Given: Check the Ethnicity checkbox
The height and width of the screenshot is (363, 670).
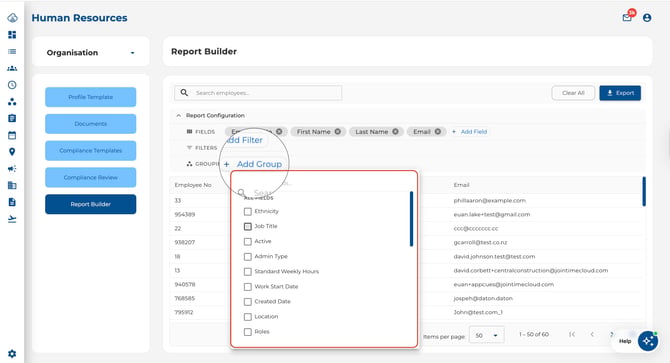Looking at the screenshot, I should click(247, 211).
